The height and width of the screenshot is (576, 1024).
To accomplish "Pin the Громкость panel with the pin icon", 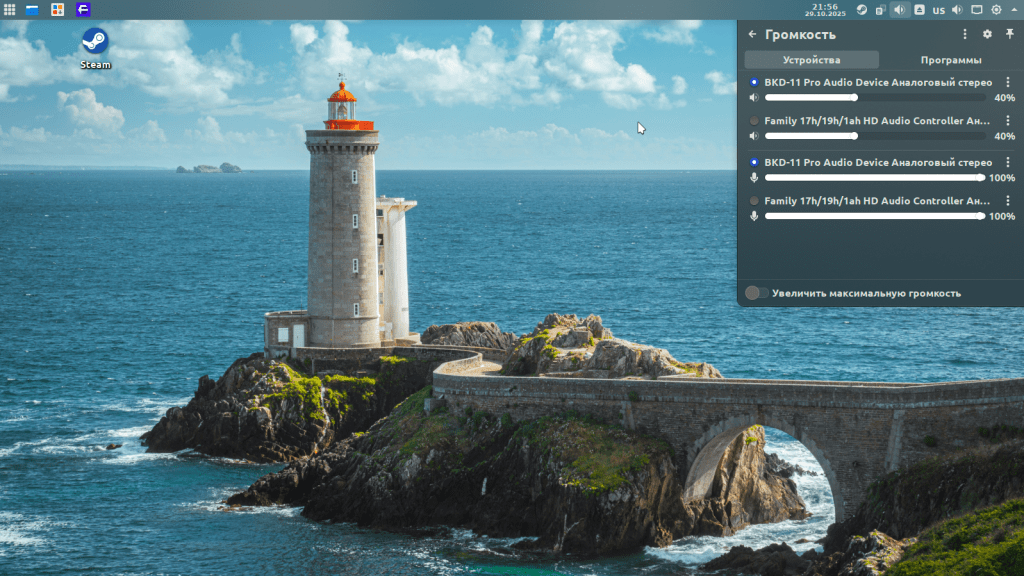I will click(x=1009, y=34).
